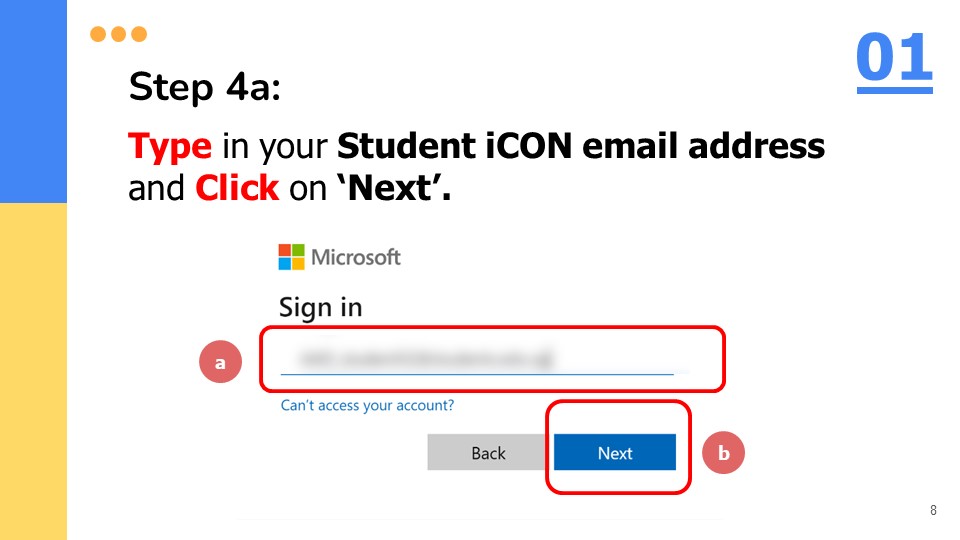Open the underlined 01 section link

(894, 59)
